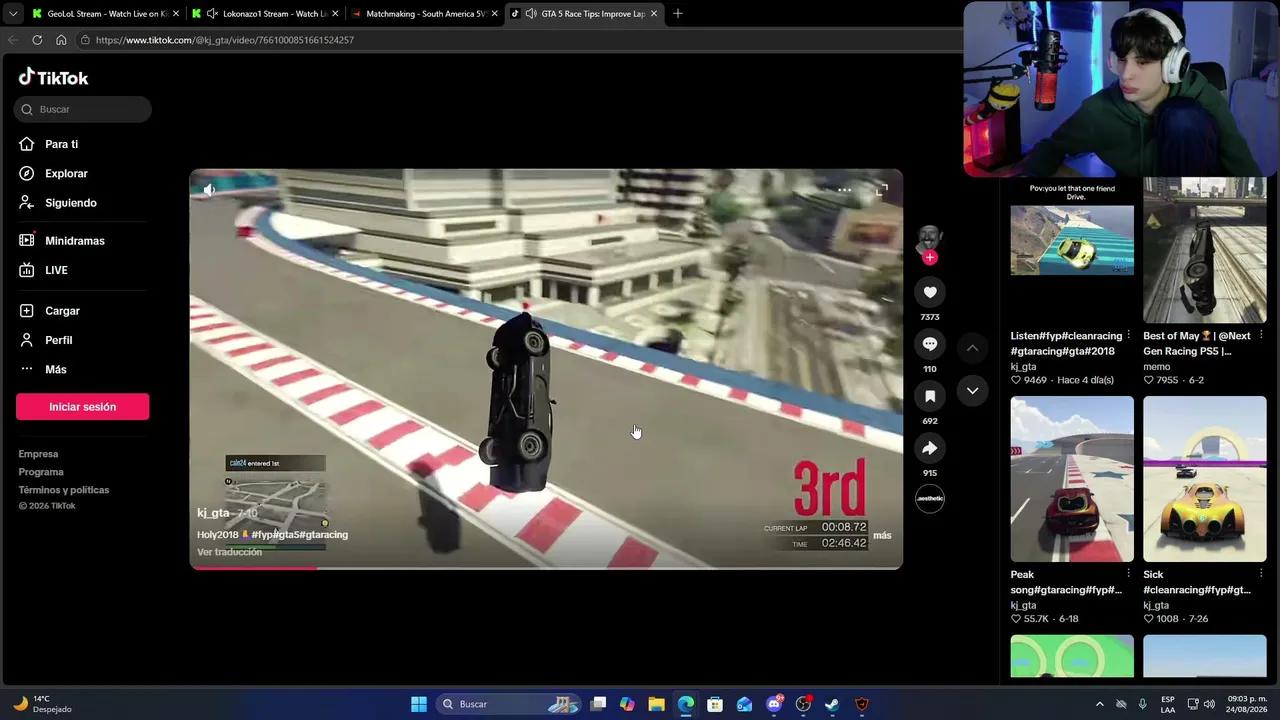Focus the TikTok Buscar search field
The height and width of the screenshot is (720, 1280).
[83, 109]
